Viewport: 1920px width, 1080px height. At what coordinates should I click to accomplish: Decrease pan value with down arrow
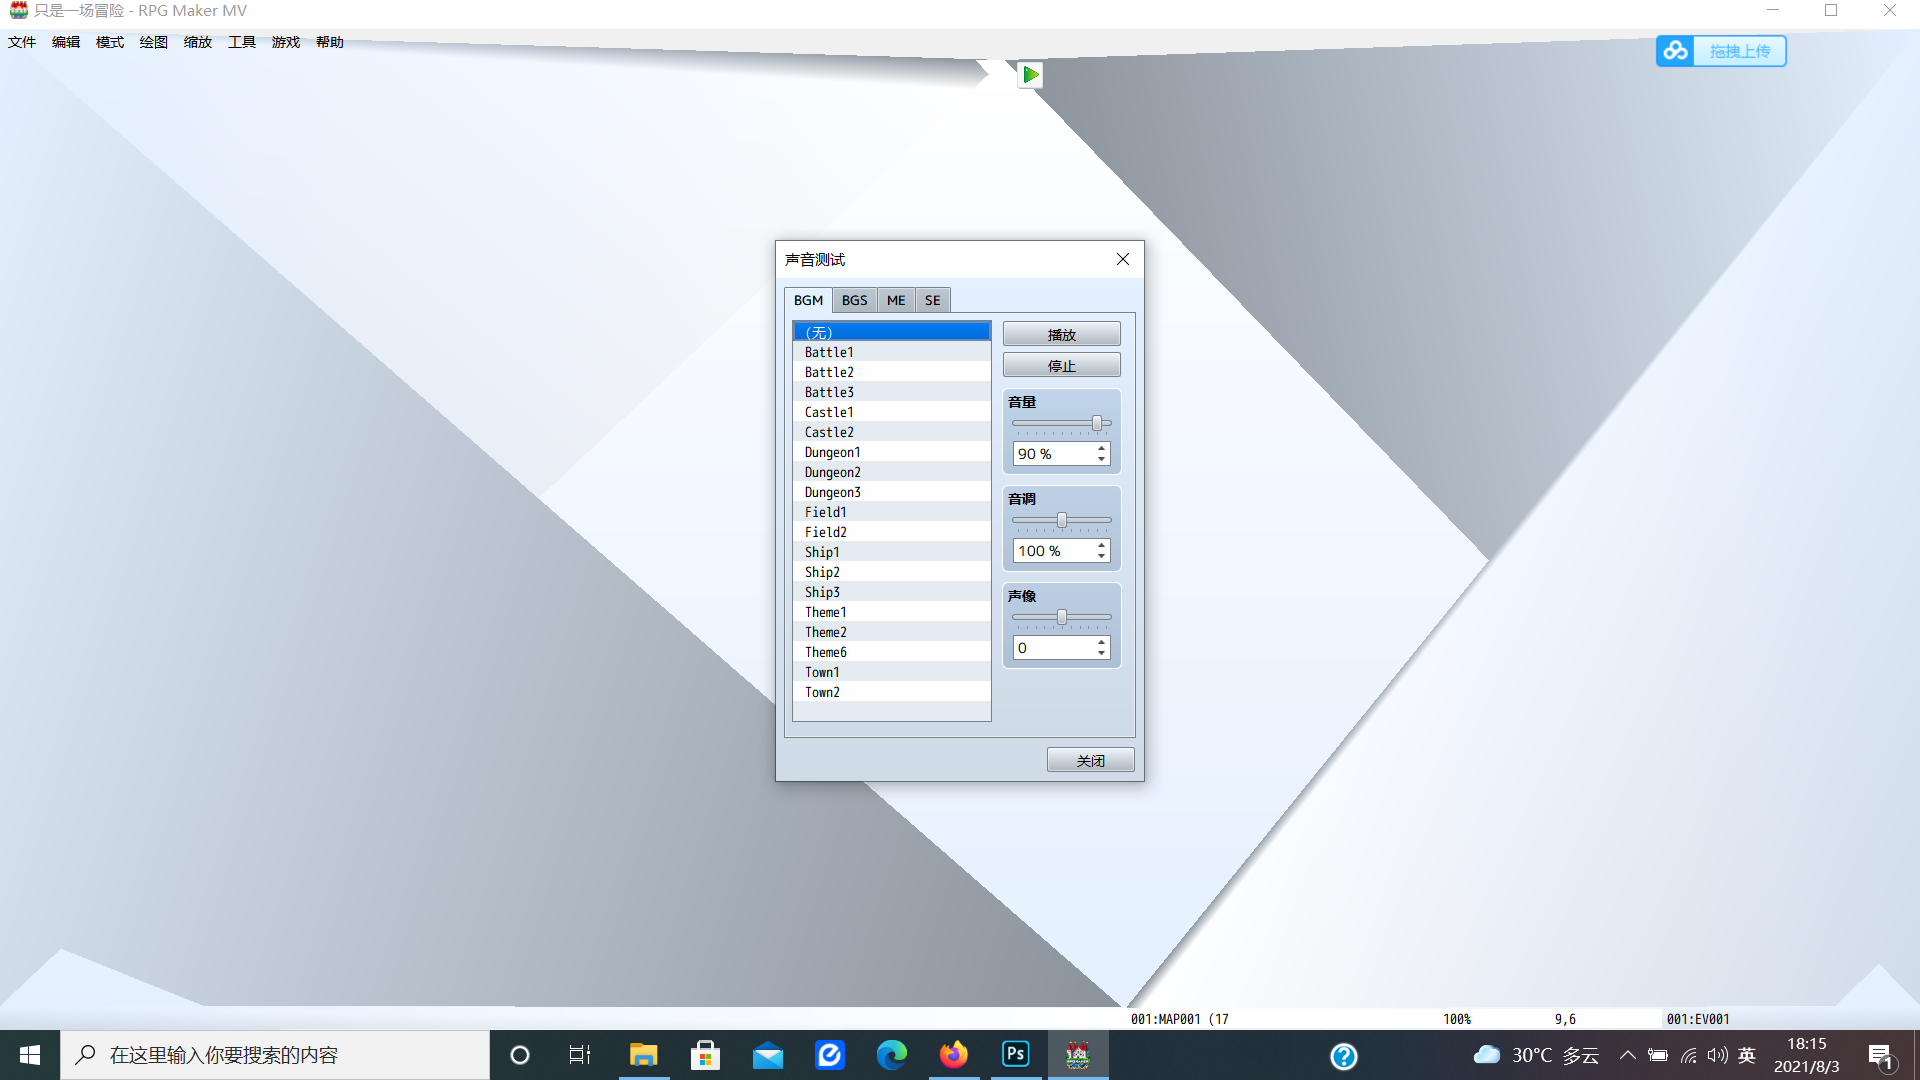1101,653
